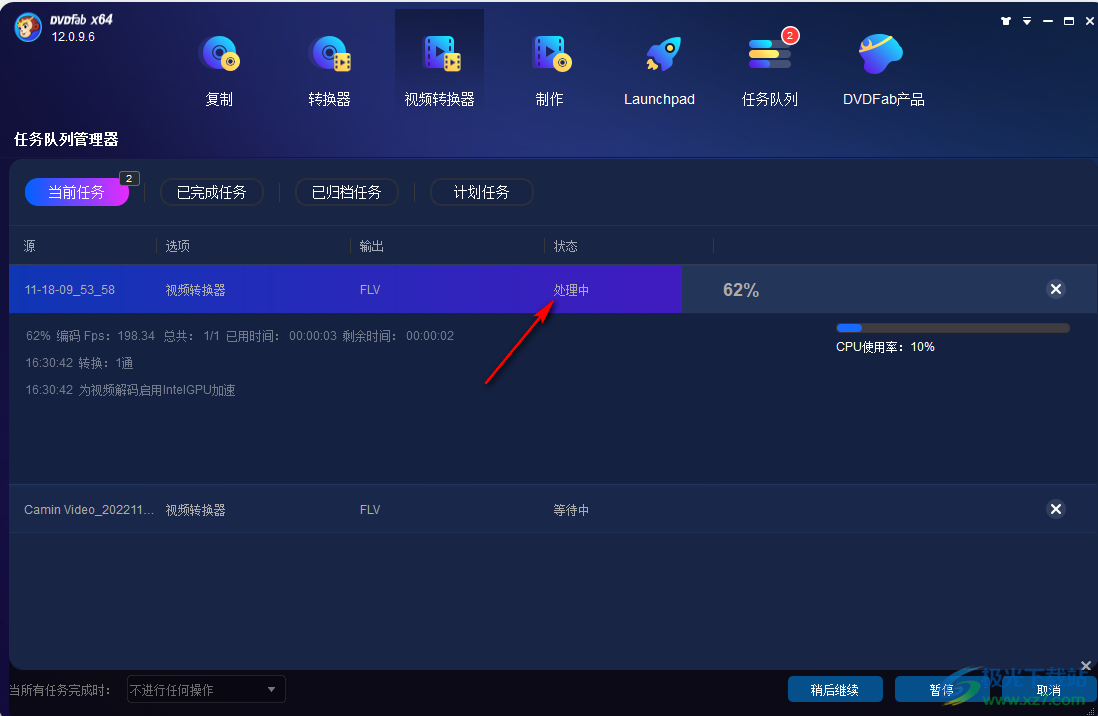
Task: Switch to 已归档任务 archived tasks tab
Action: click(x=347, y=192)
